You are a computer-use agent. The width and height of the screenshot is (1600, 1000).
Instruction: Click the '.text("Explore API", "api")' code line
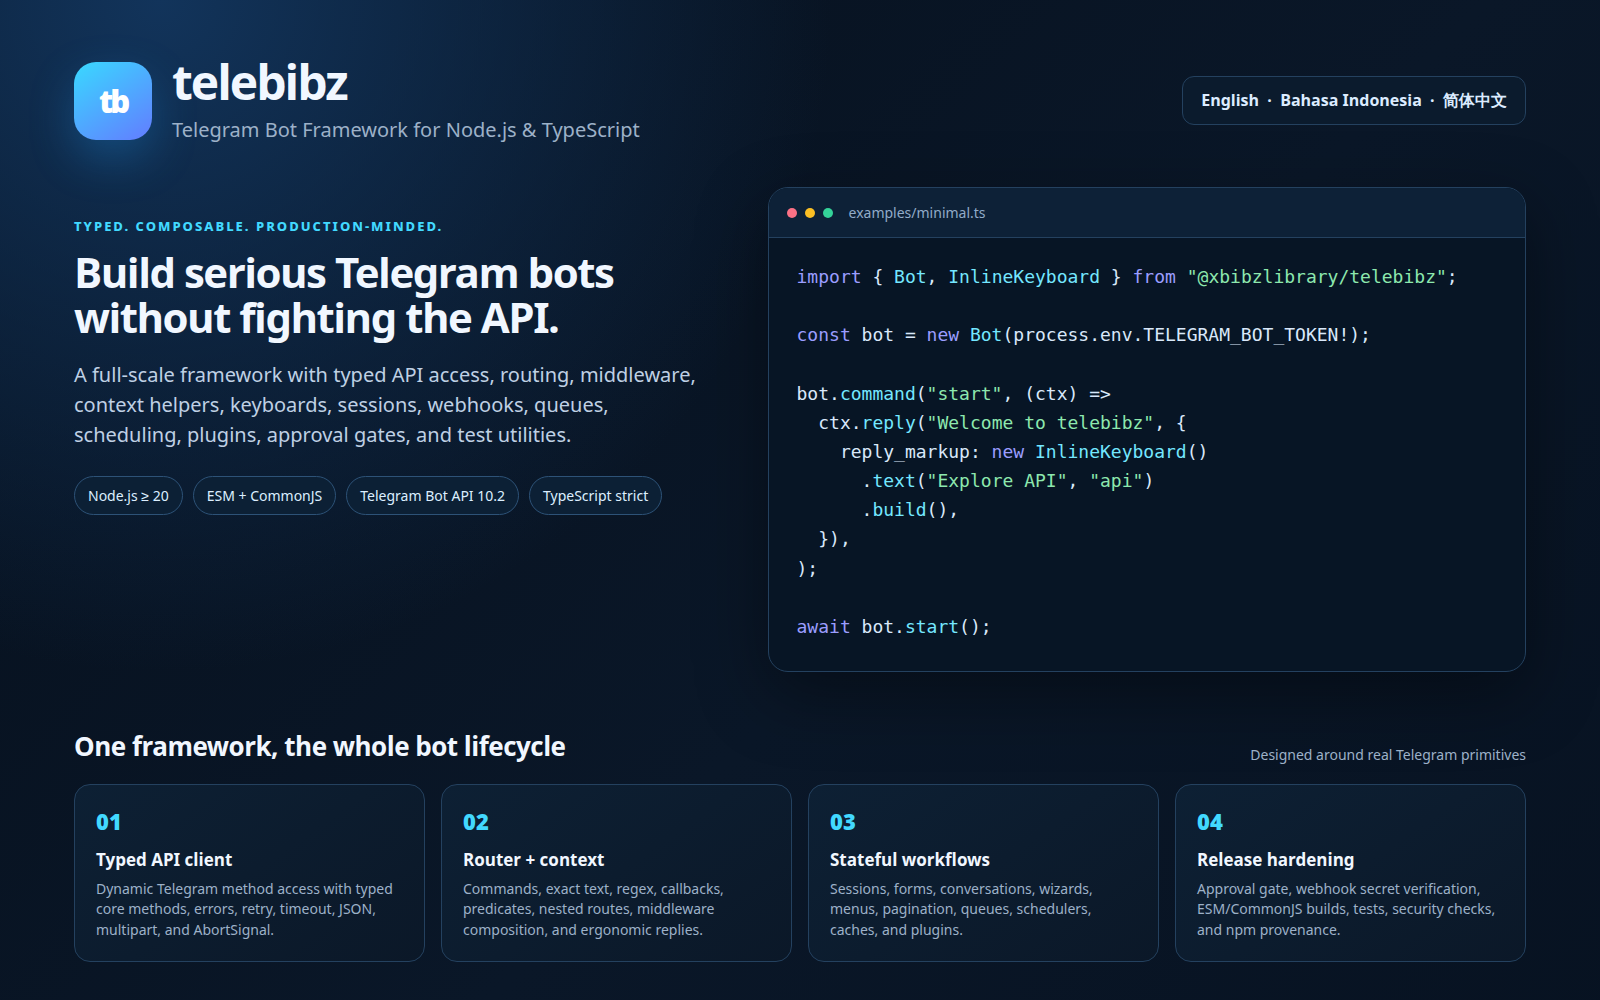(x=1008, y=481)
